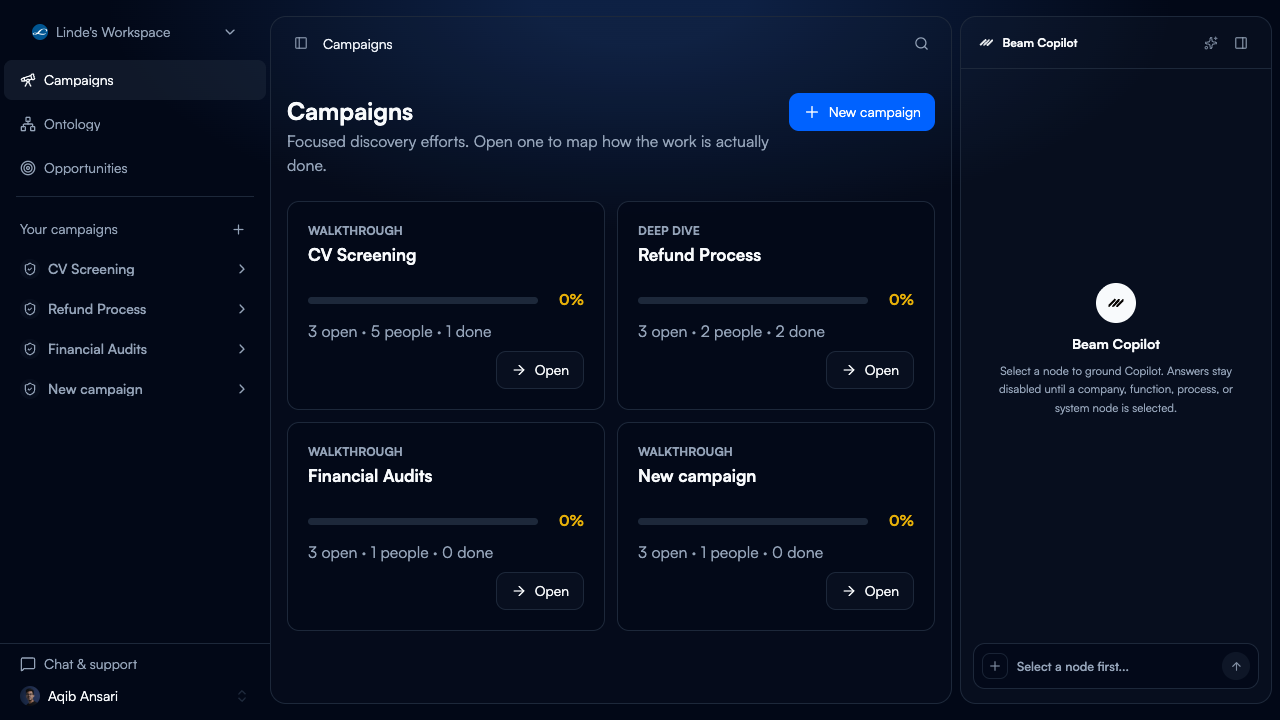1280x720 pixels.
Task: Click Financial Audits progress bar
Action: [x=423, y=521]
